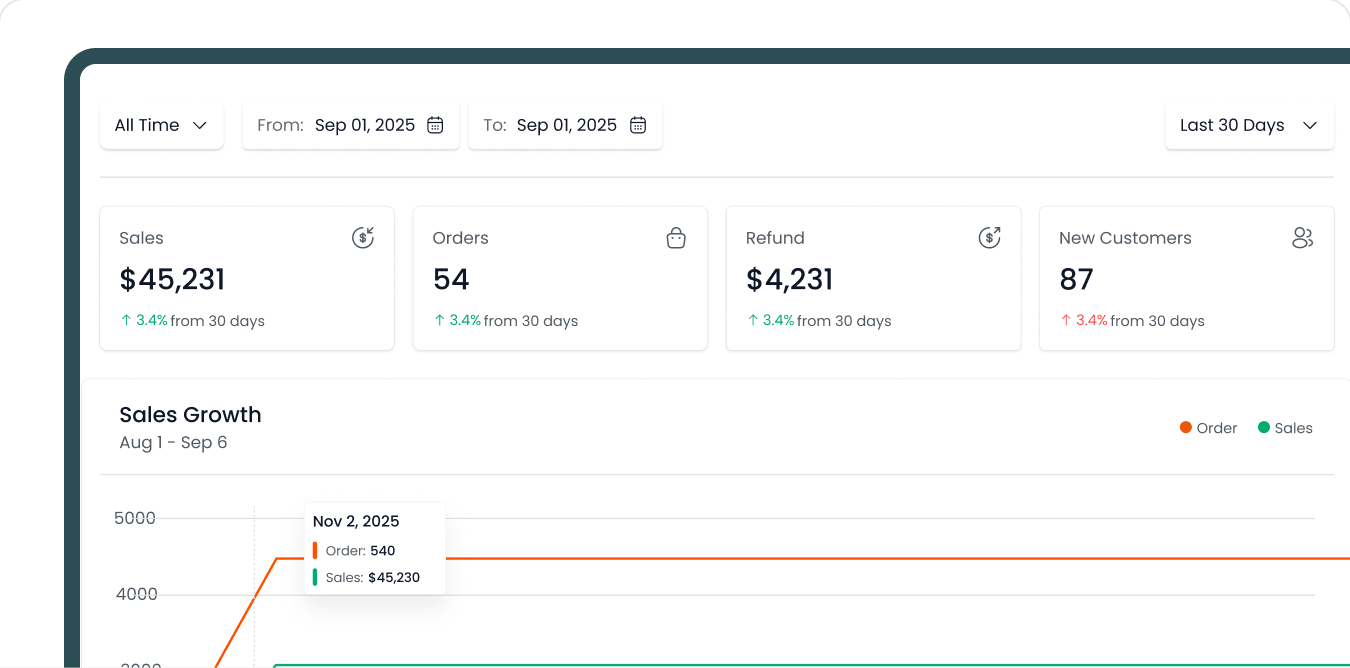1350x668 pixels.
Task: Click the Refund dollar arrow icon
Action: coord(989,238)
